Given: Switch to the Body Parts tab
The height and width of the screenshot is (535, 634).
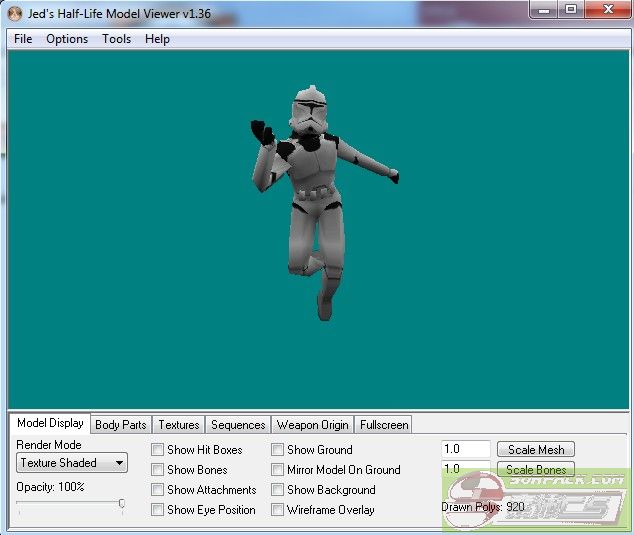Looking at the screenshot, I should (121, 425).
